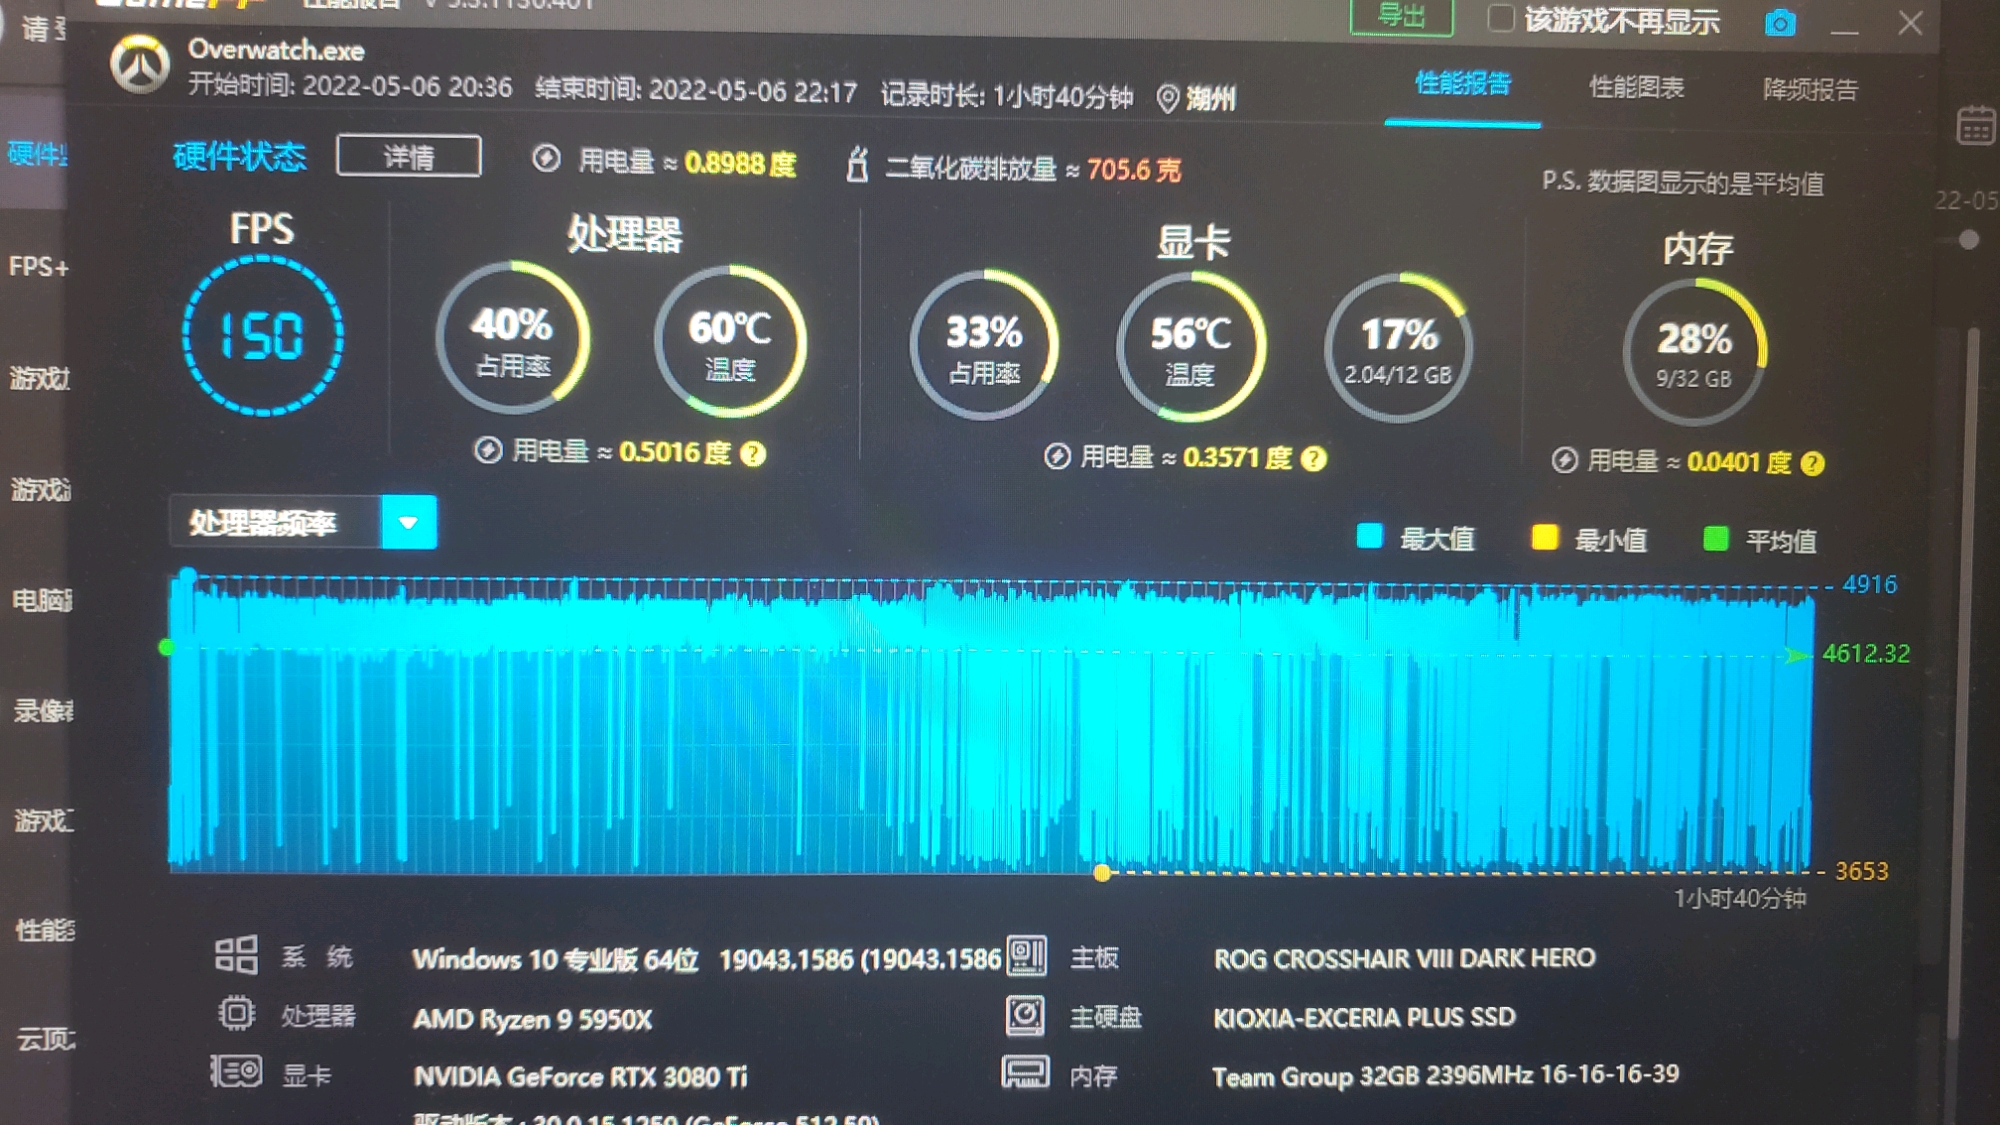Select the FPS+ sidebar item
The width and height of the screenshot is (2000, 1125).
pyautogui.click(x=38, y=267)
